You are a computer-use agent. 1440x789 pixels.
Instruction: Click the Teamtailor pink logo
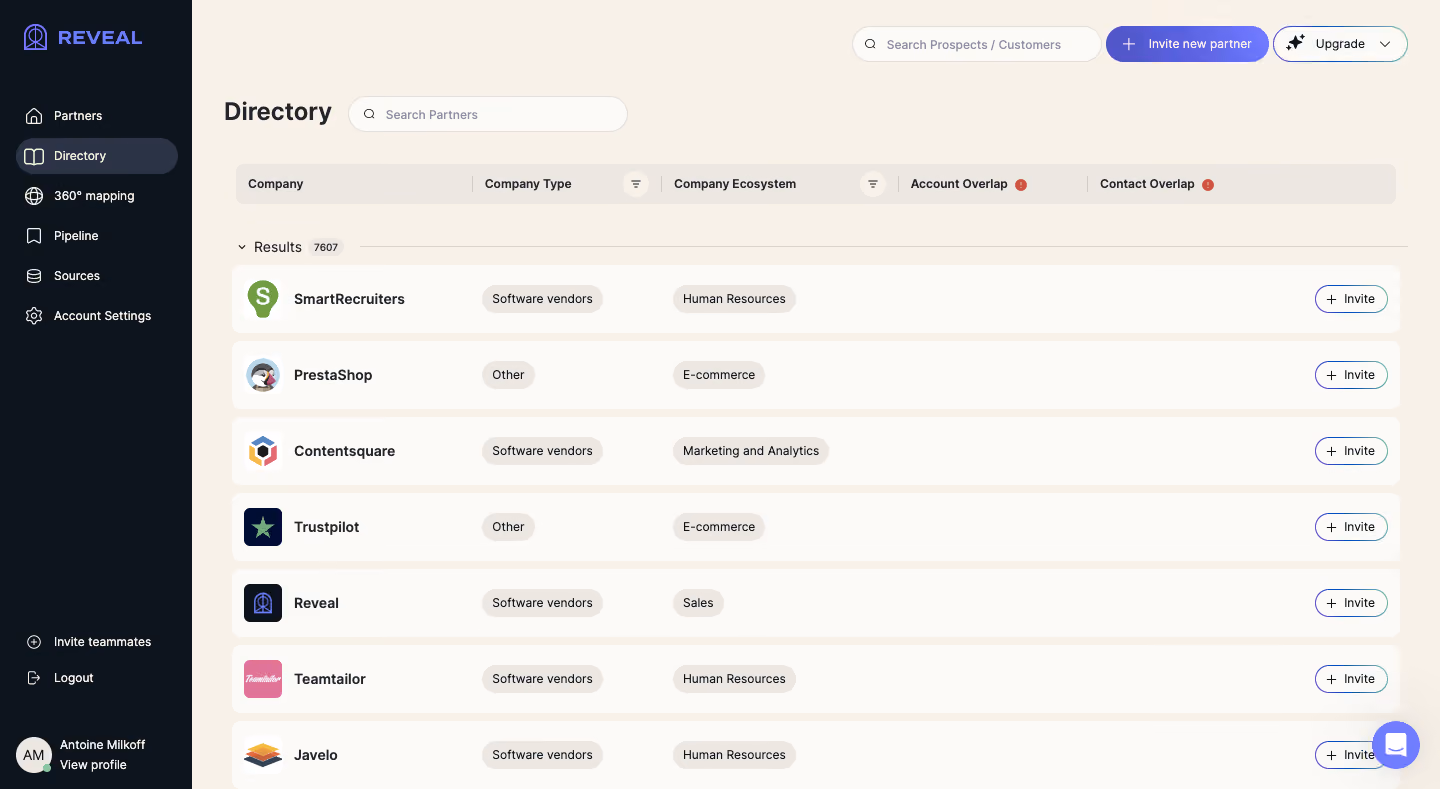point(263,679)
